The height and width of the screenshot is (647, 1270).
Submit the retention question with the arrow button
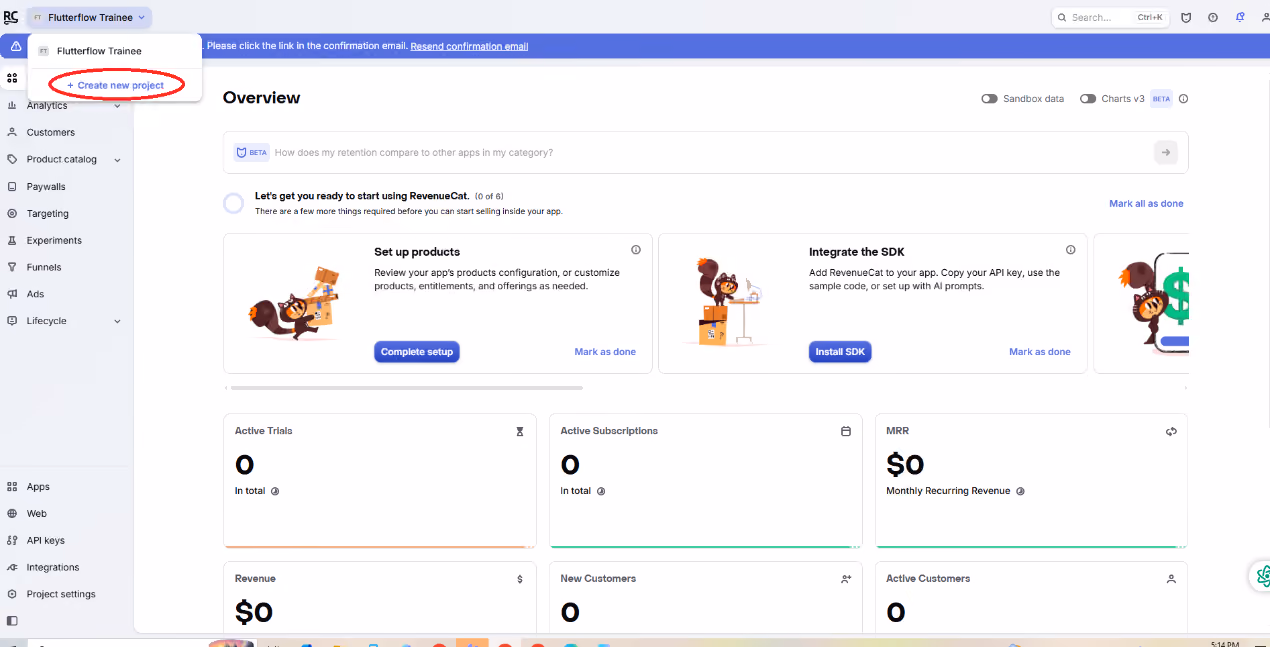point(1165,152)
